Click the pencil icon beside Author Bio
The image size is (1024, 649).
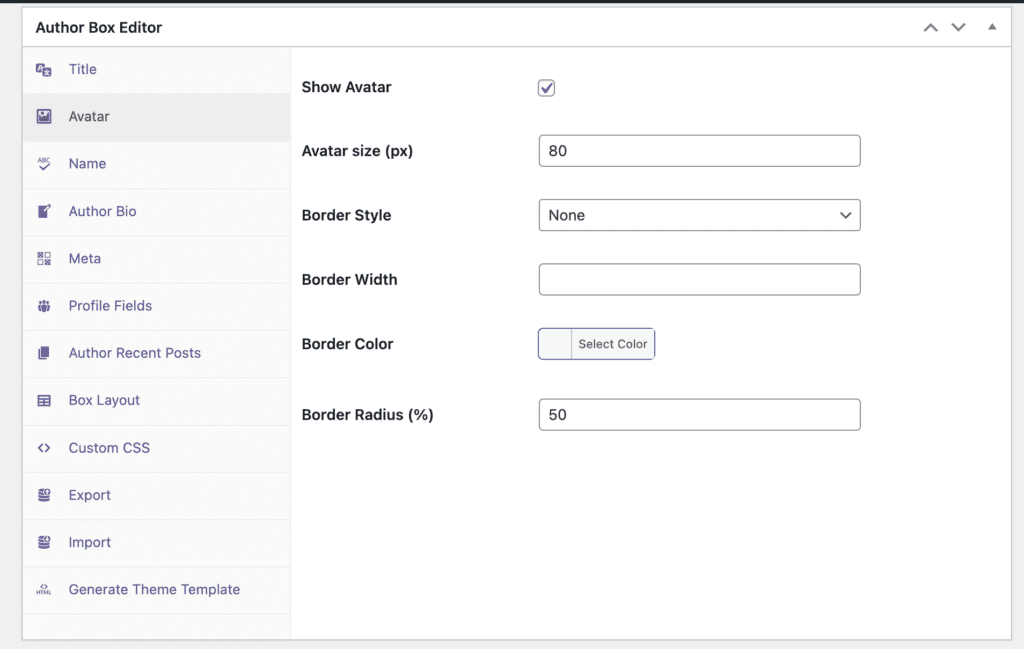tap(43, 211)
